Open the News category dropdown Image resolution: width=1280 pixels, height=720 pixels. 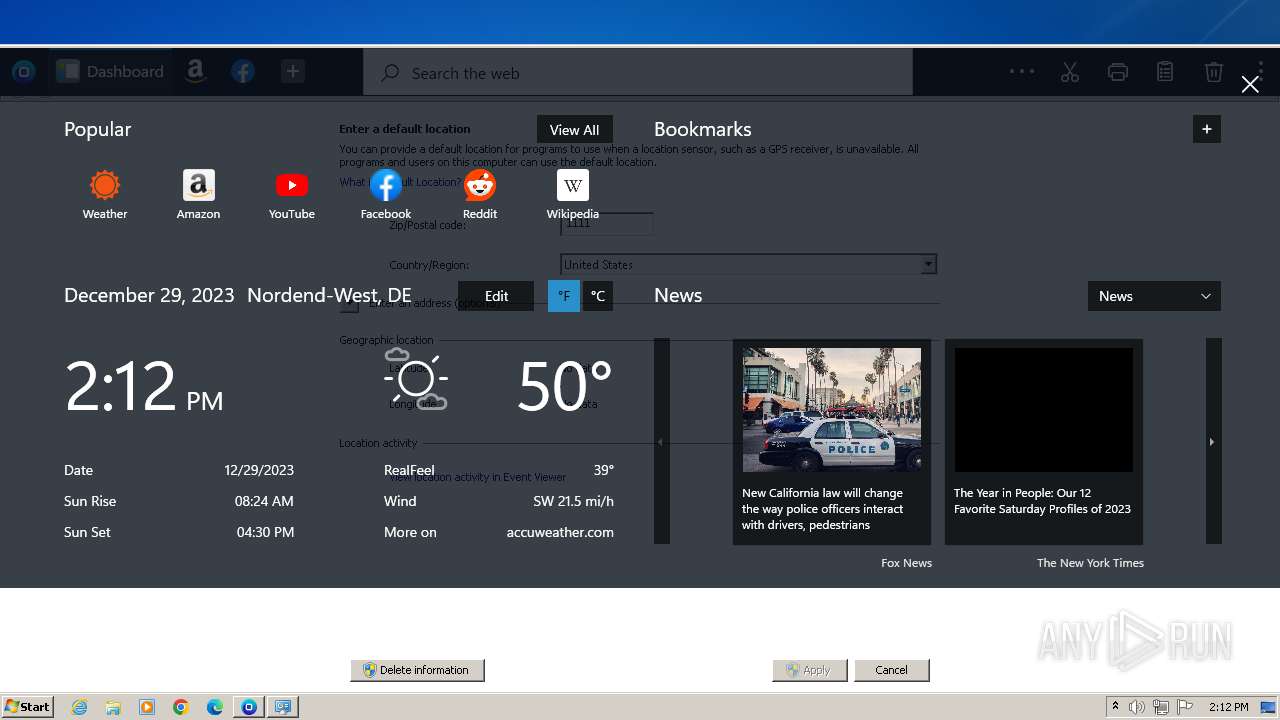pyautogui.click(x=1154, y=296)
